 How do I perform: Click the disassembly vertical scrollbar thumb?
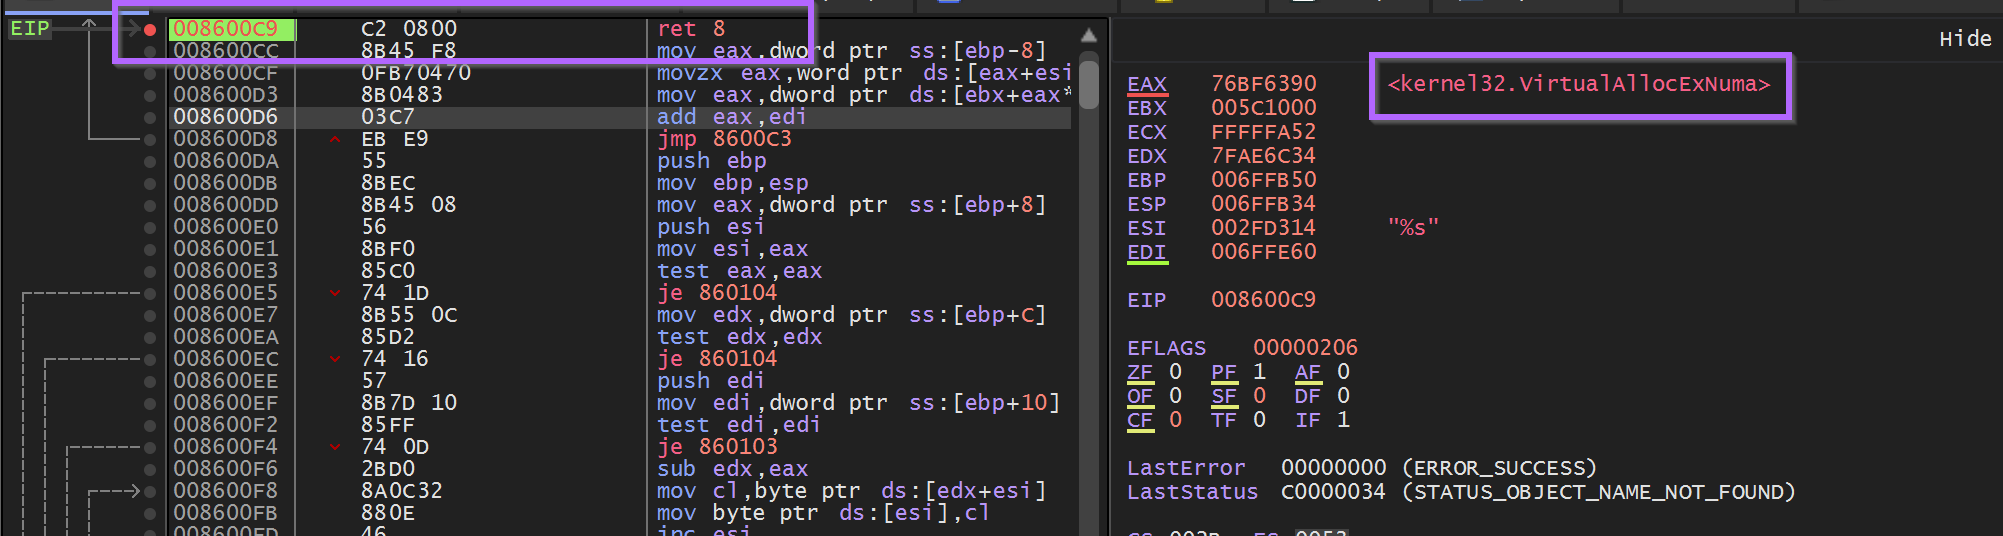click(1089, 87)
